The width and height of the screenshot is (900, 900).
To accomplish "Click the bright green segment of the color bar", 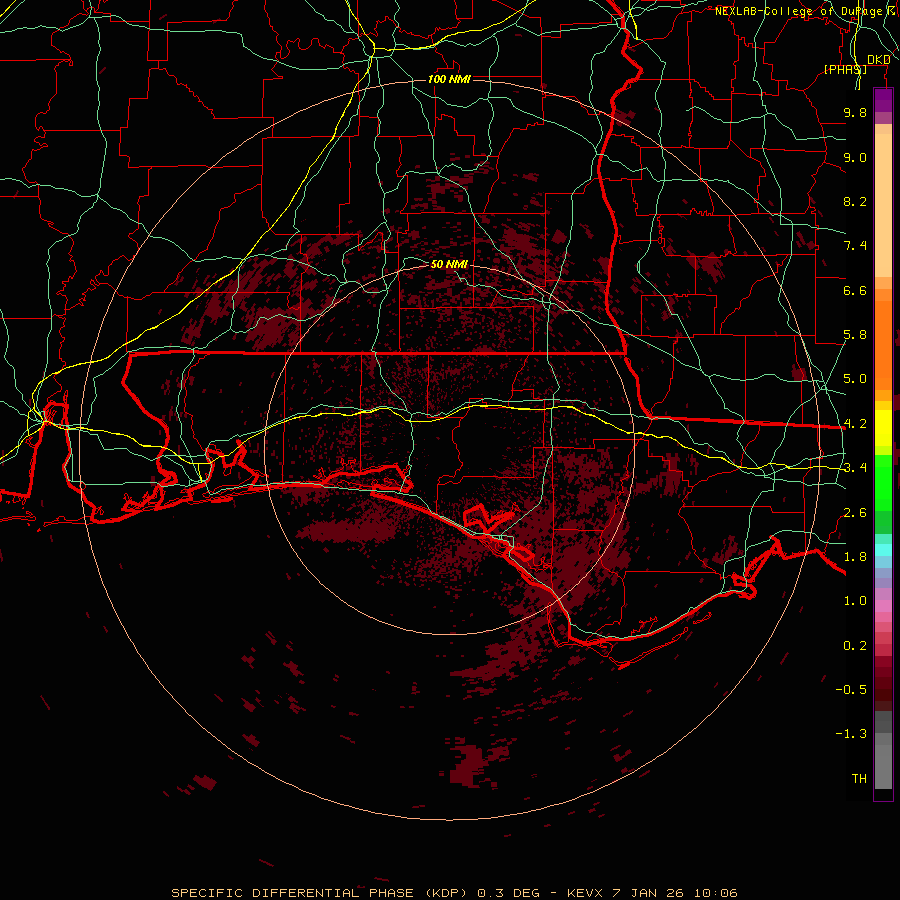I will [883, 482].
